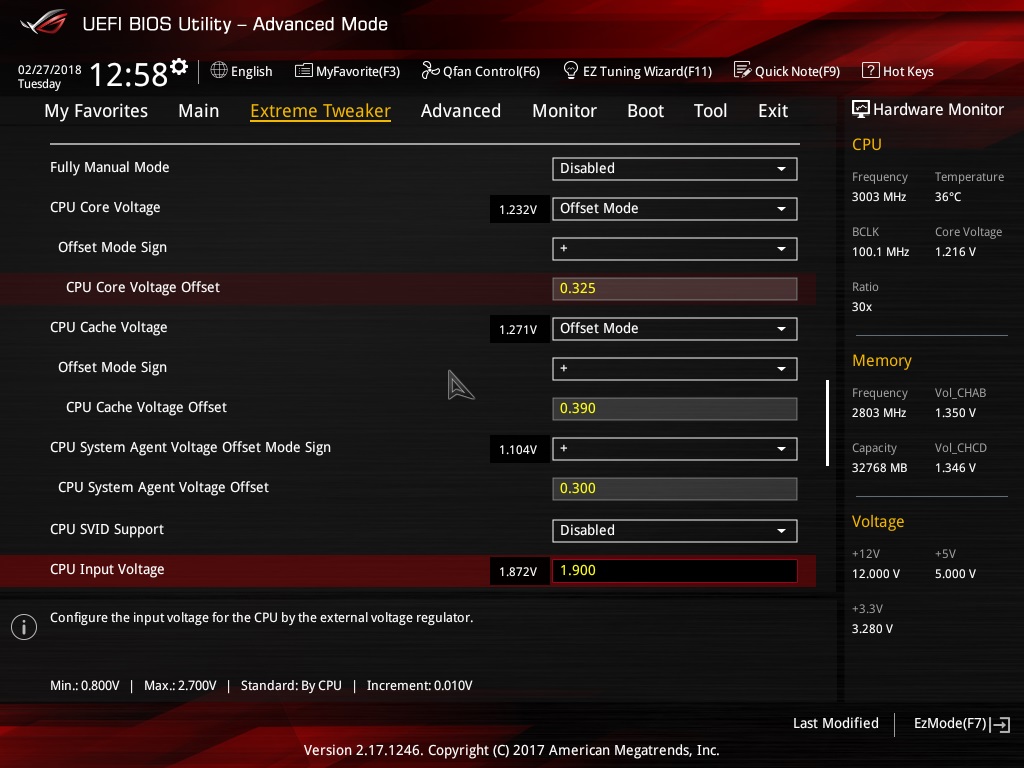
Task: Click the CPU System Agent Voltage Offset field
Action: click(675, 488)
